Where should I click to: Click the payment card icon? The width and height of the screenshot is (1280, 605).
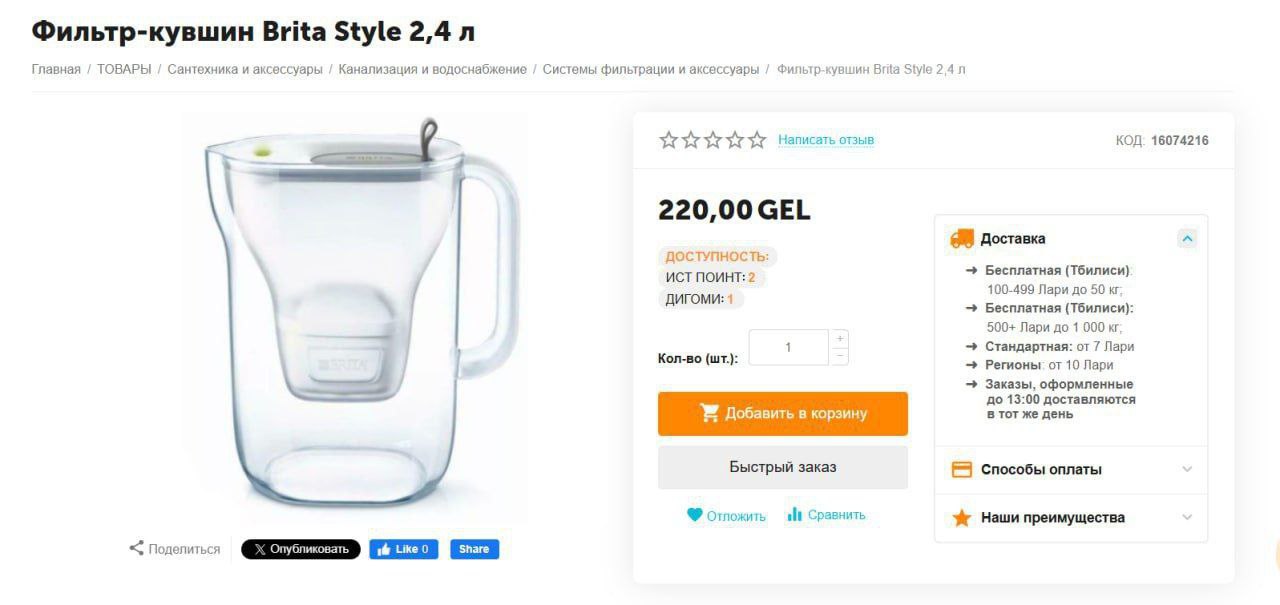click(x=962, y=469)
